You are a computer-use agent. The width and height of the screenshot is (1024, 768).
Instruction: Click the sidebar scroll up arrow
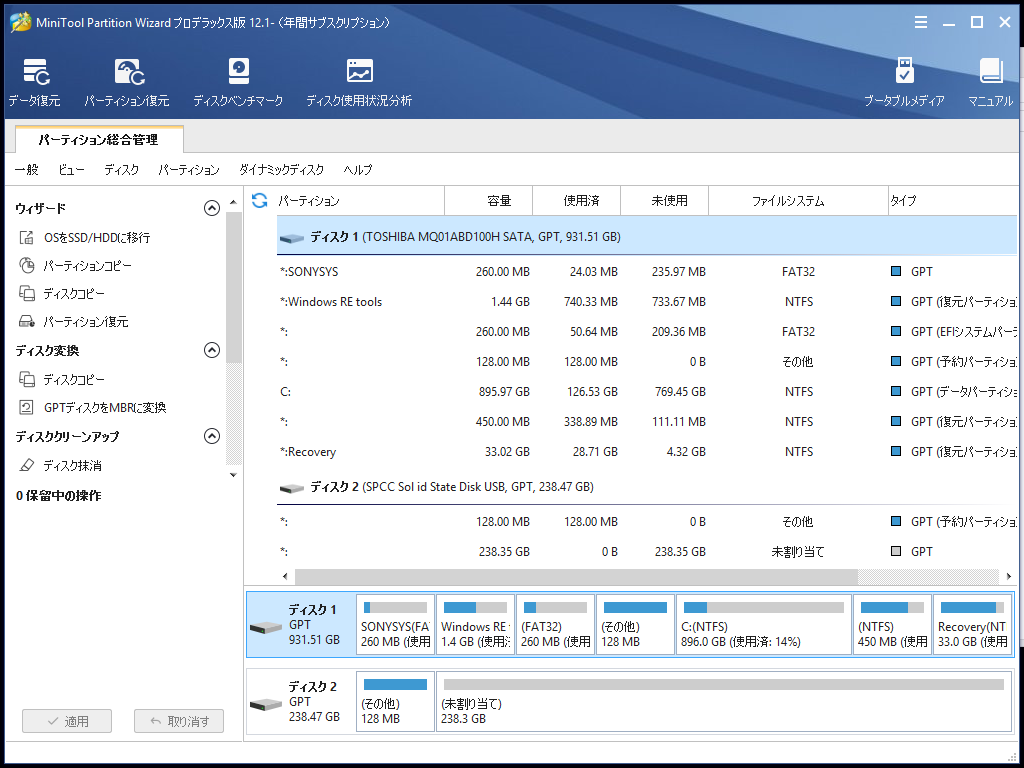pos(233,202)
